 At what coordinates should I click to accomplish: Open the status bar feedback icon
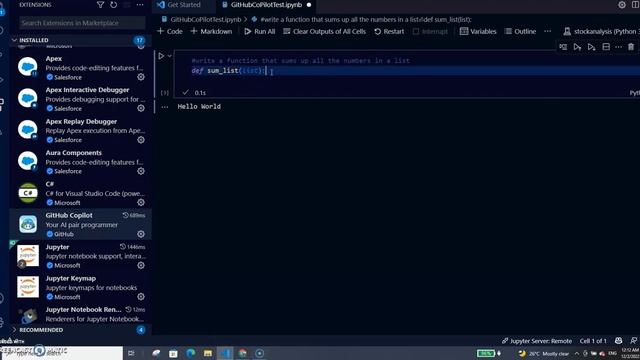pos(633,341)
